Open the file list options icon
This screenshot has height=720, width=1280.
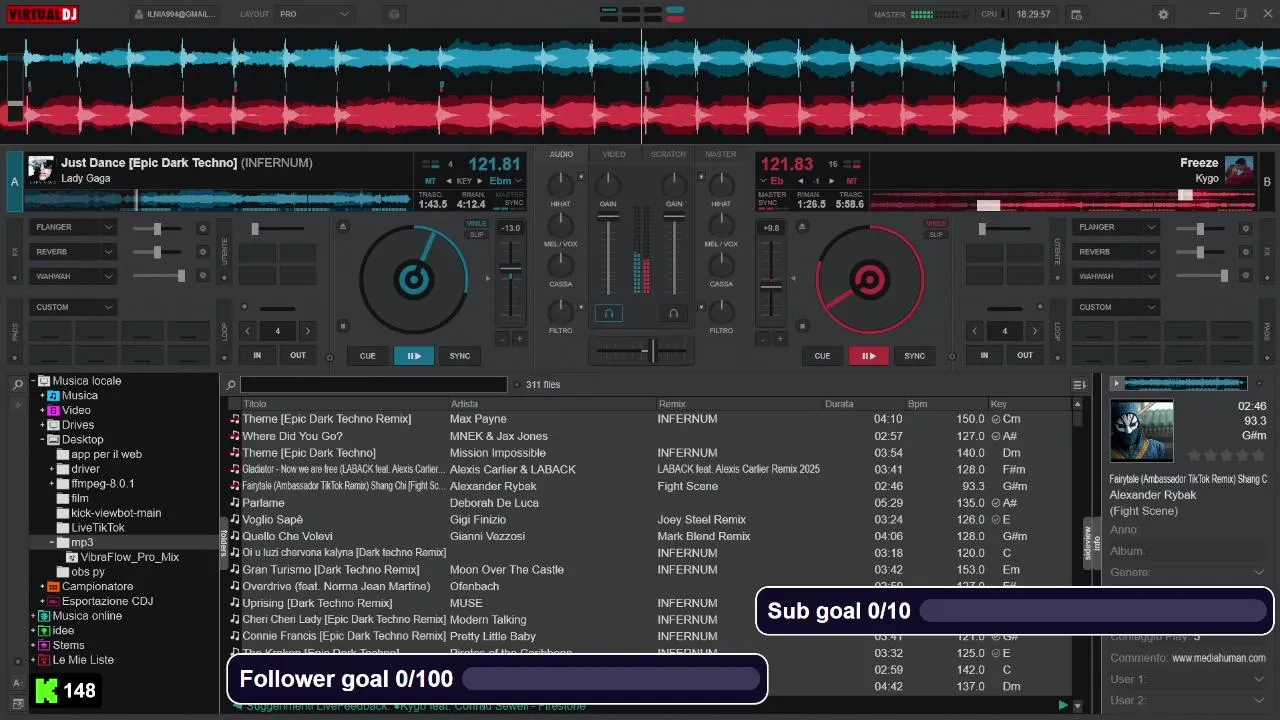(x=1079, y=385)
